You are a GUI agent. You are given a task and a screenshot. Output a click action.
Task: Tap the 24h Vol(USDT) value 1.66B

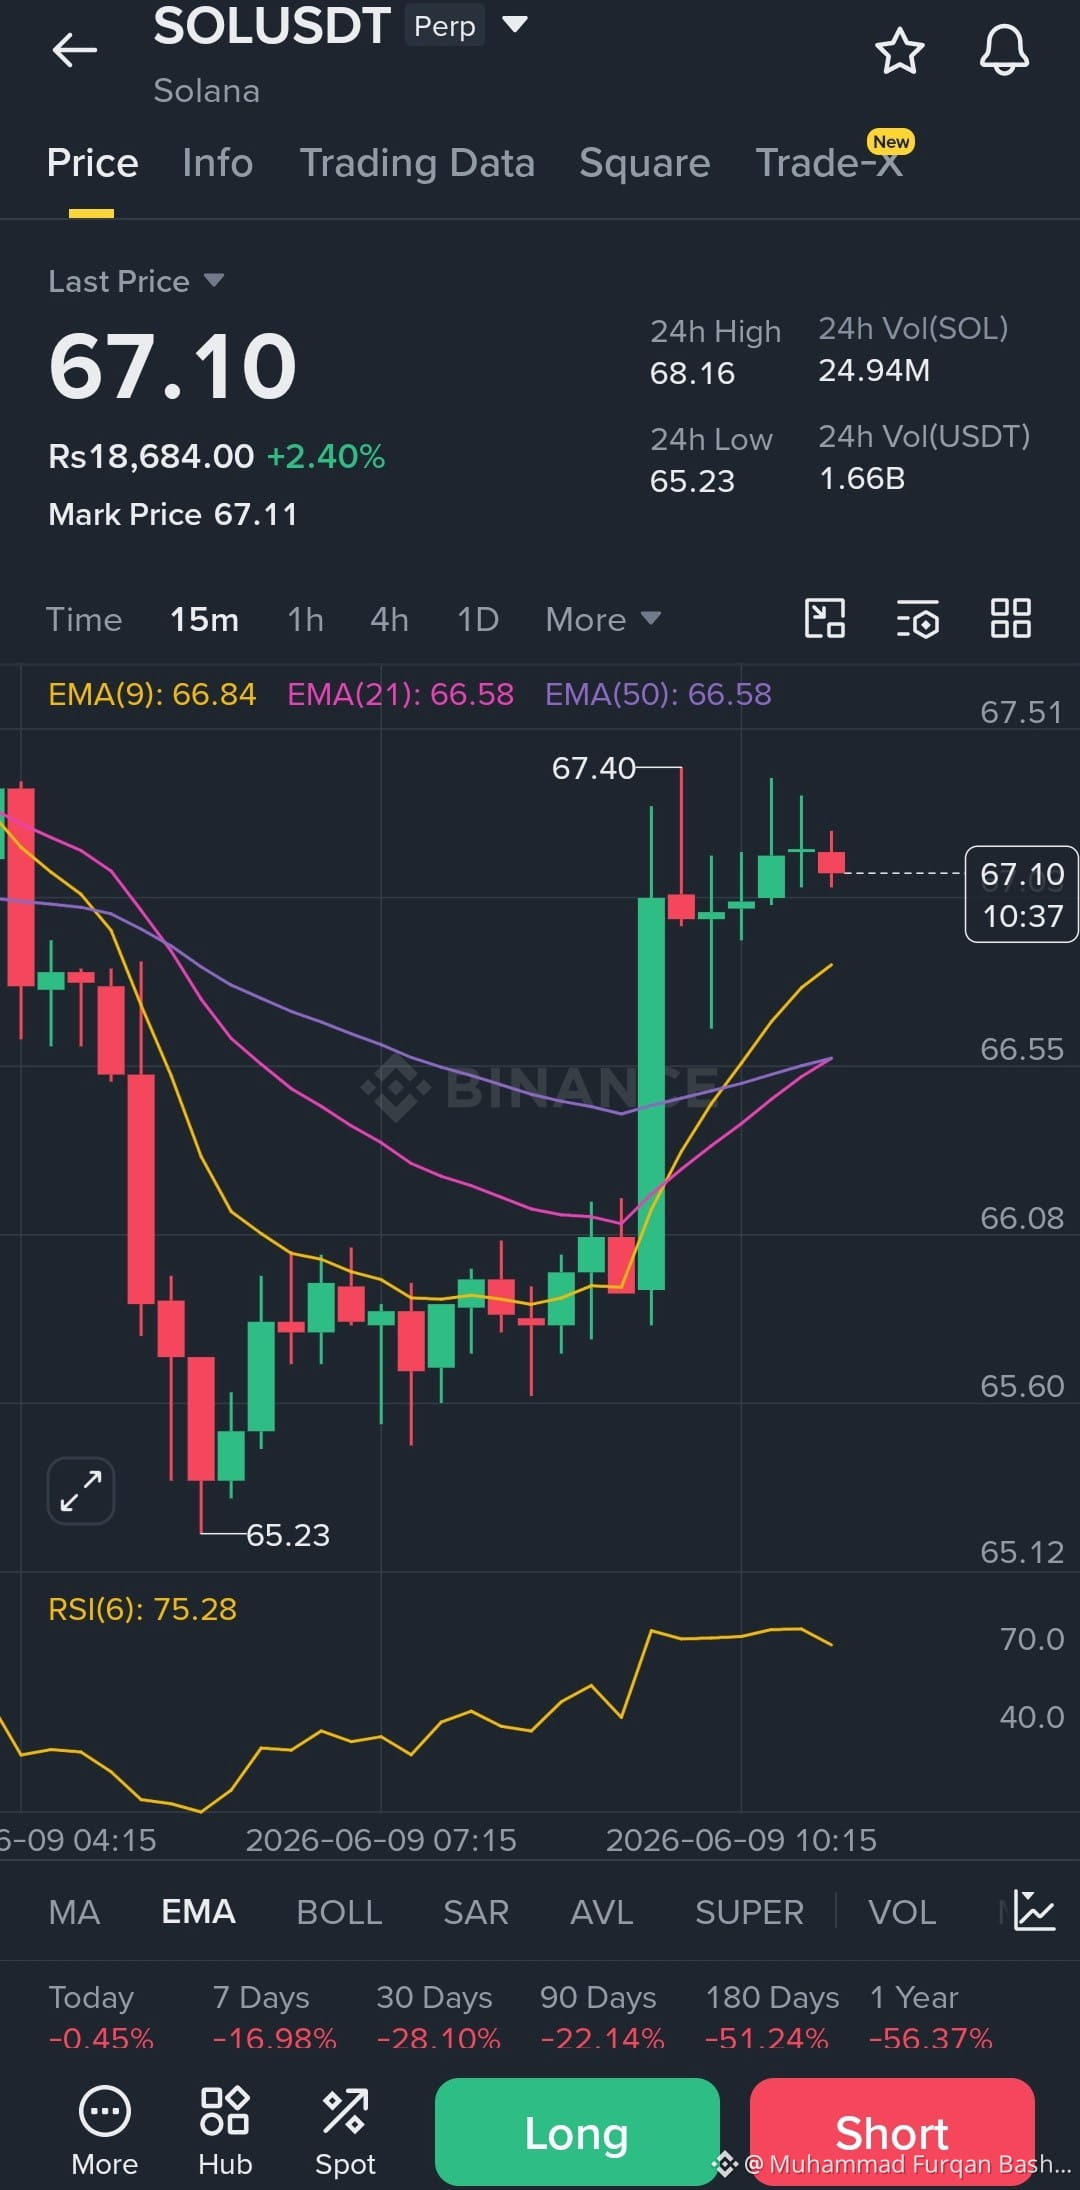click(x=862, y=479)
